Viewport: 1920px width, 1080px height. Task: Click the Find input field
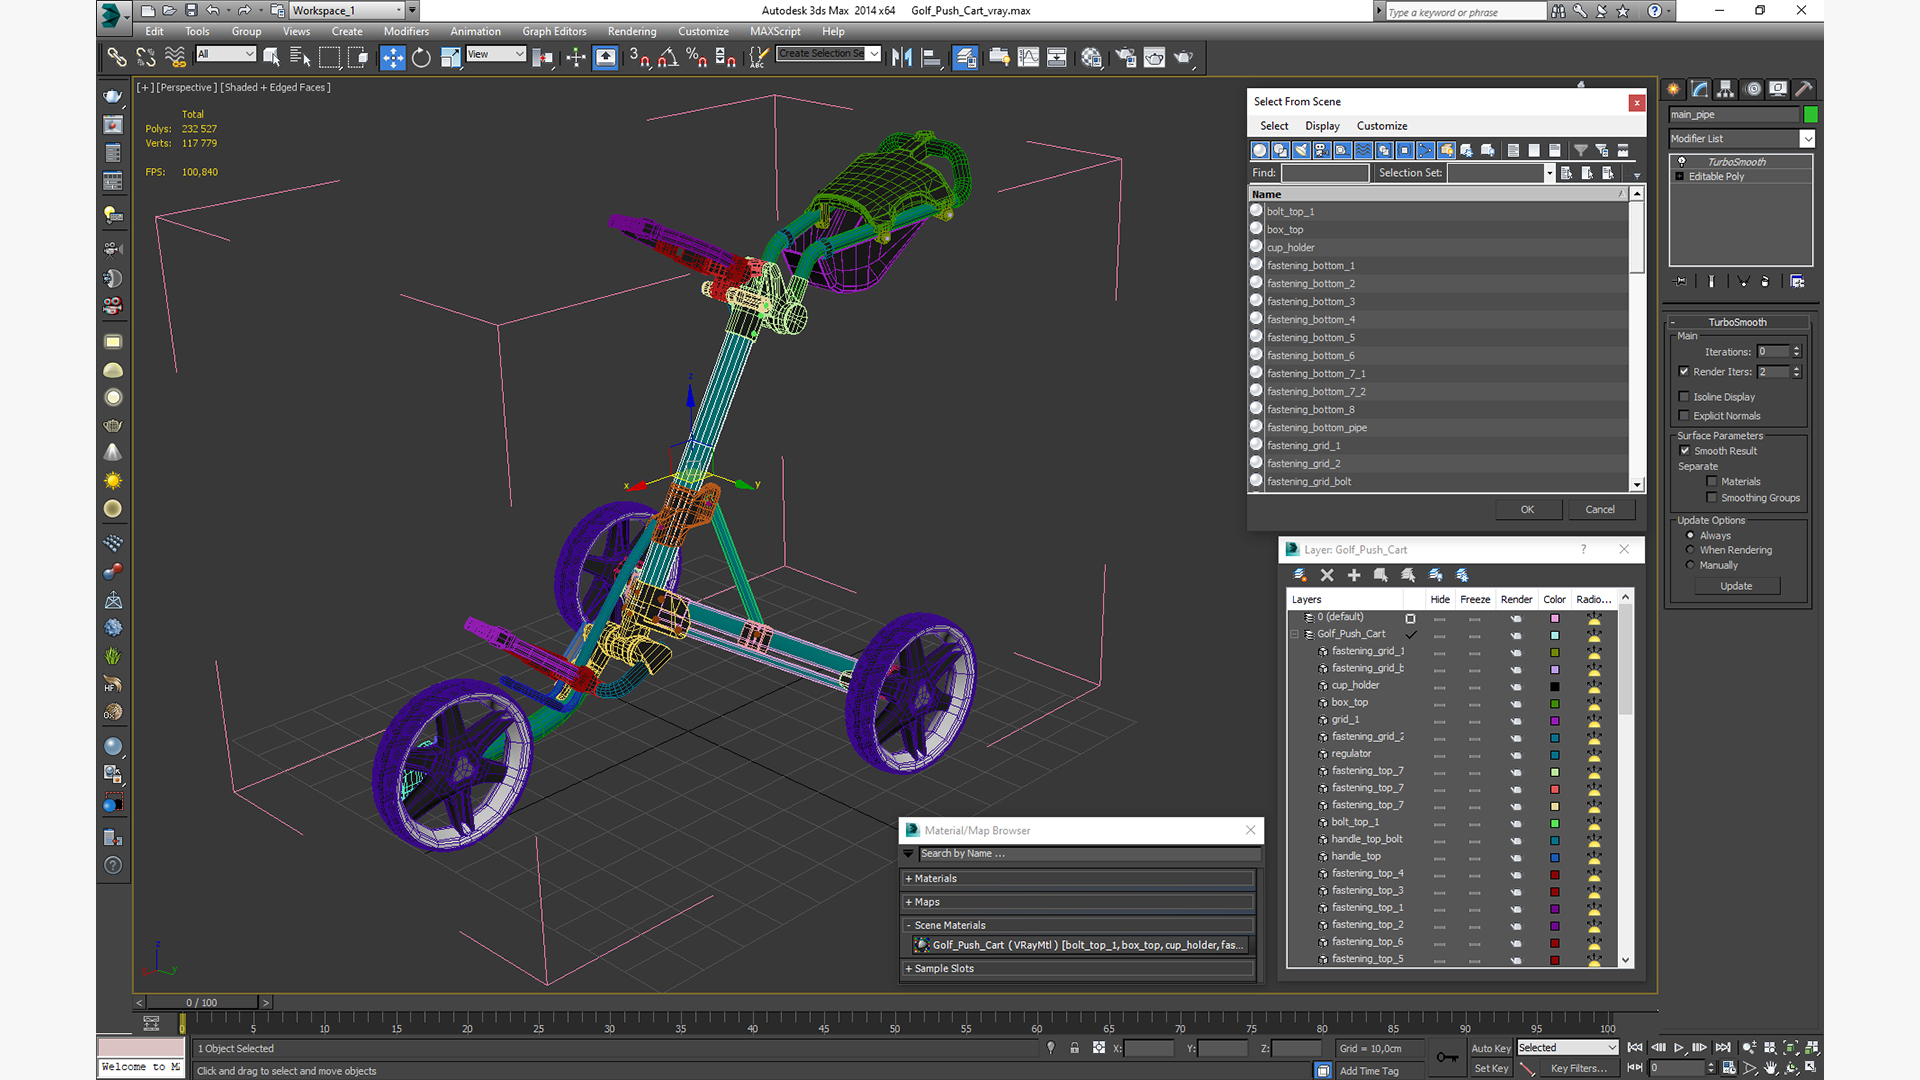pyautogui.click(x=1325, y=173)
